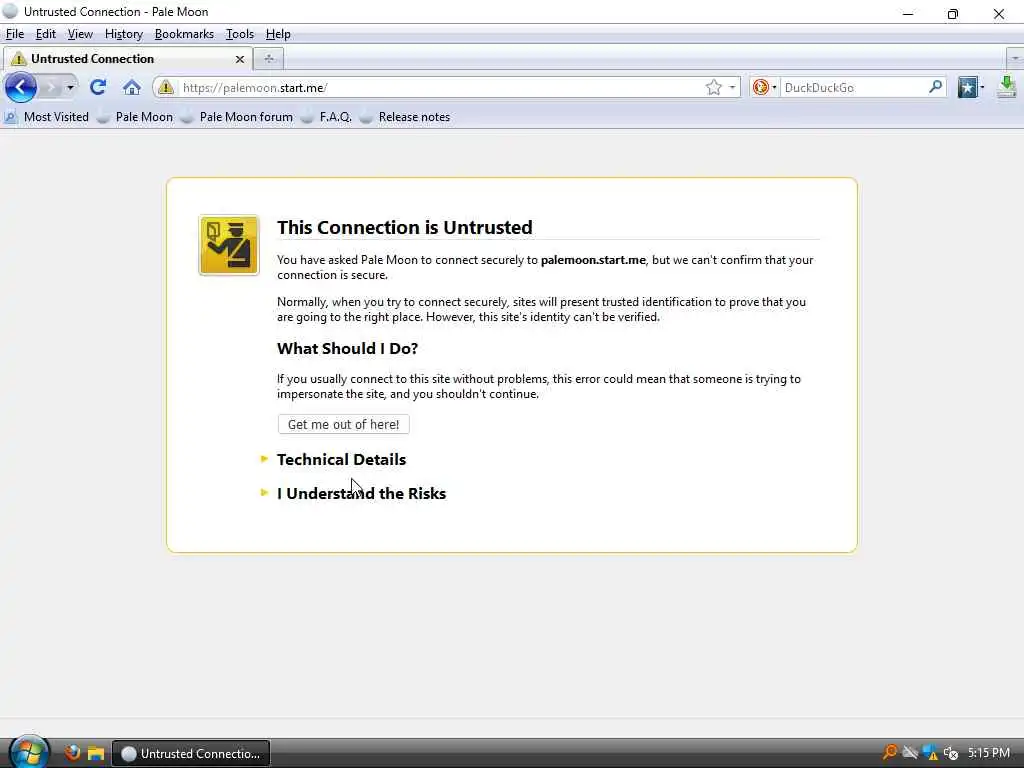Open the Most Visited bookmarks folder
This screenshot has width=1024, height=768.
pyautogui.click(x=46, y=117)
